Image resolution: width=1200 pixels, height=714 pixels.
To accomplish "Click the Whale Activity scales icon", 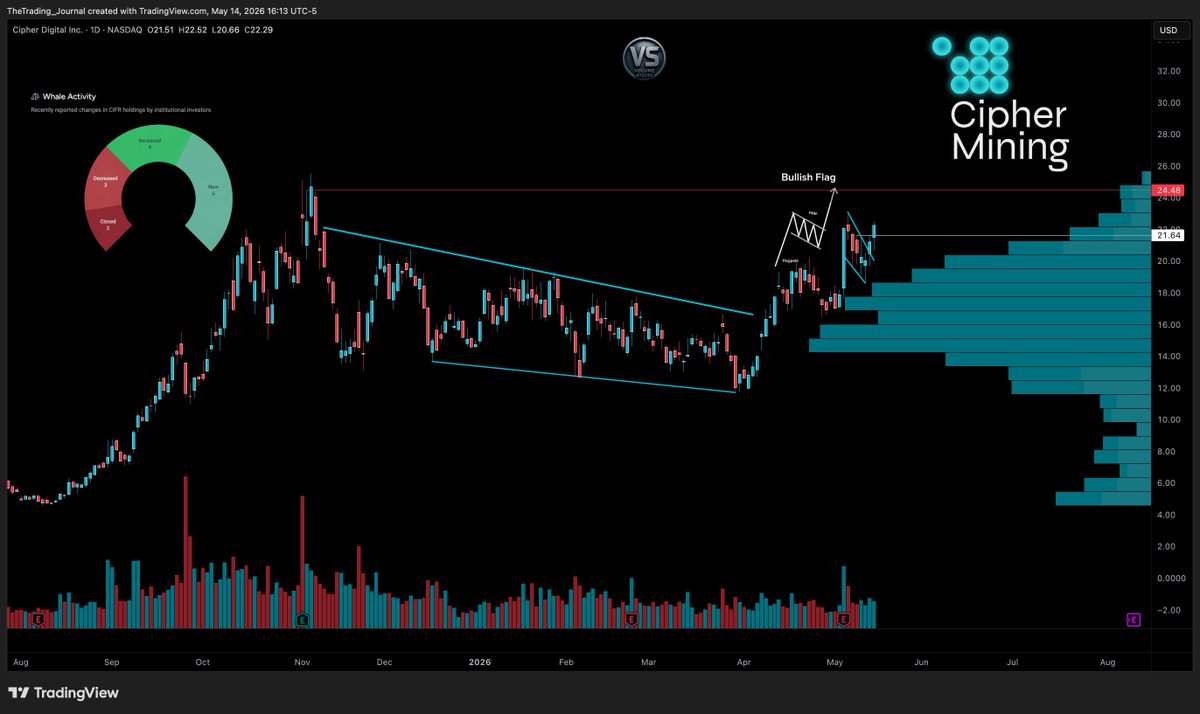I will point(35,97).
